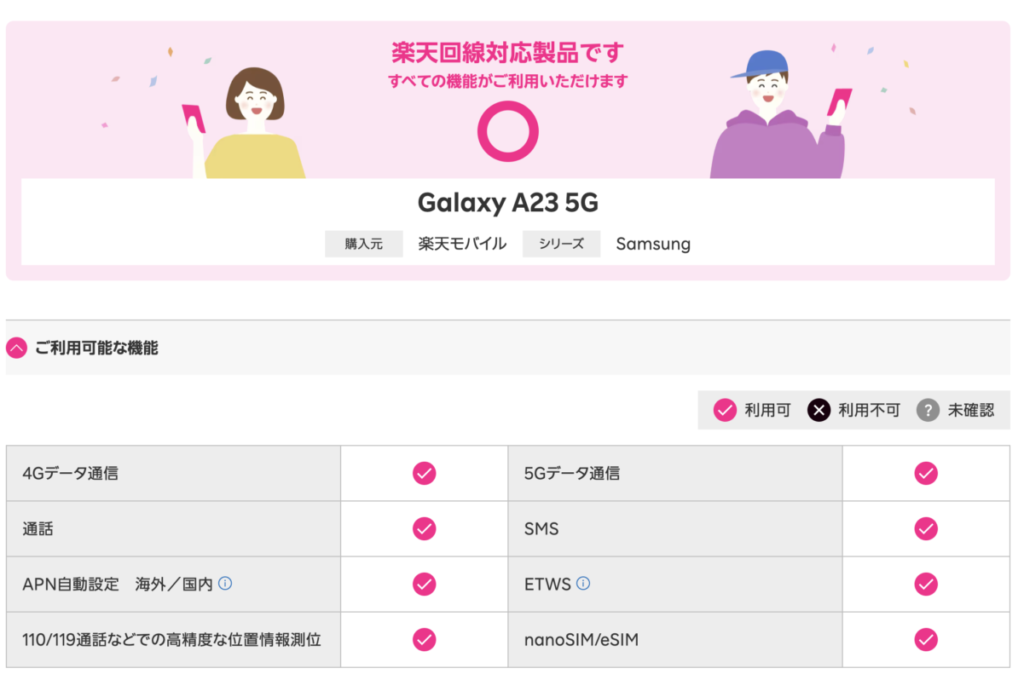This screenshot has height=680, width=1024.
Task: Click the すべての機能がご利用いただけます subtitle
Action: coord(508,81)
